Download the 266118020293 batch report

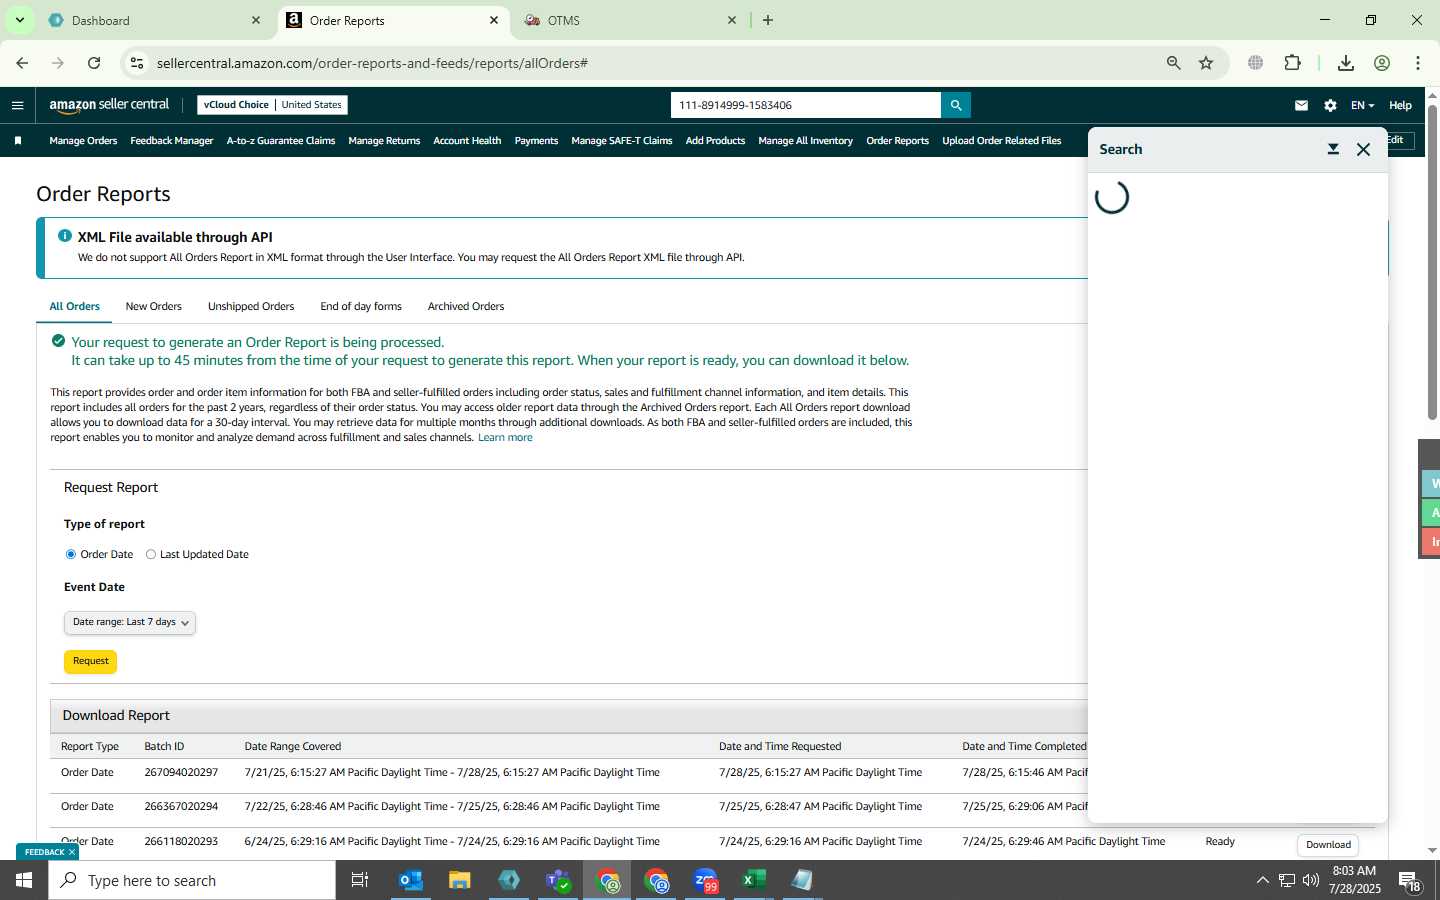(1328, 845)
